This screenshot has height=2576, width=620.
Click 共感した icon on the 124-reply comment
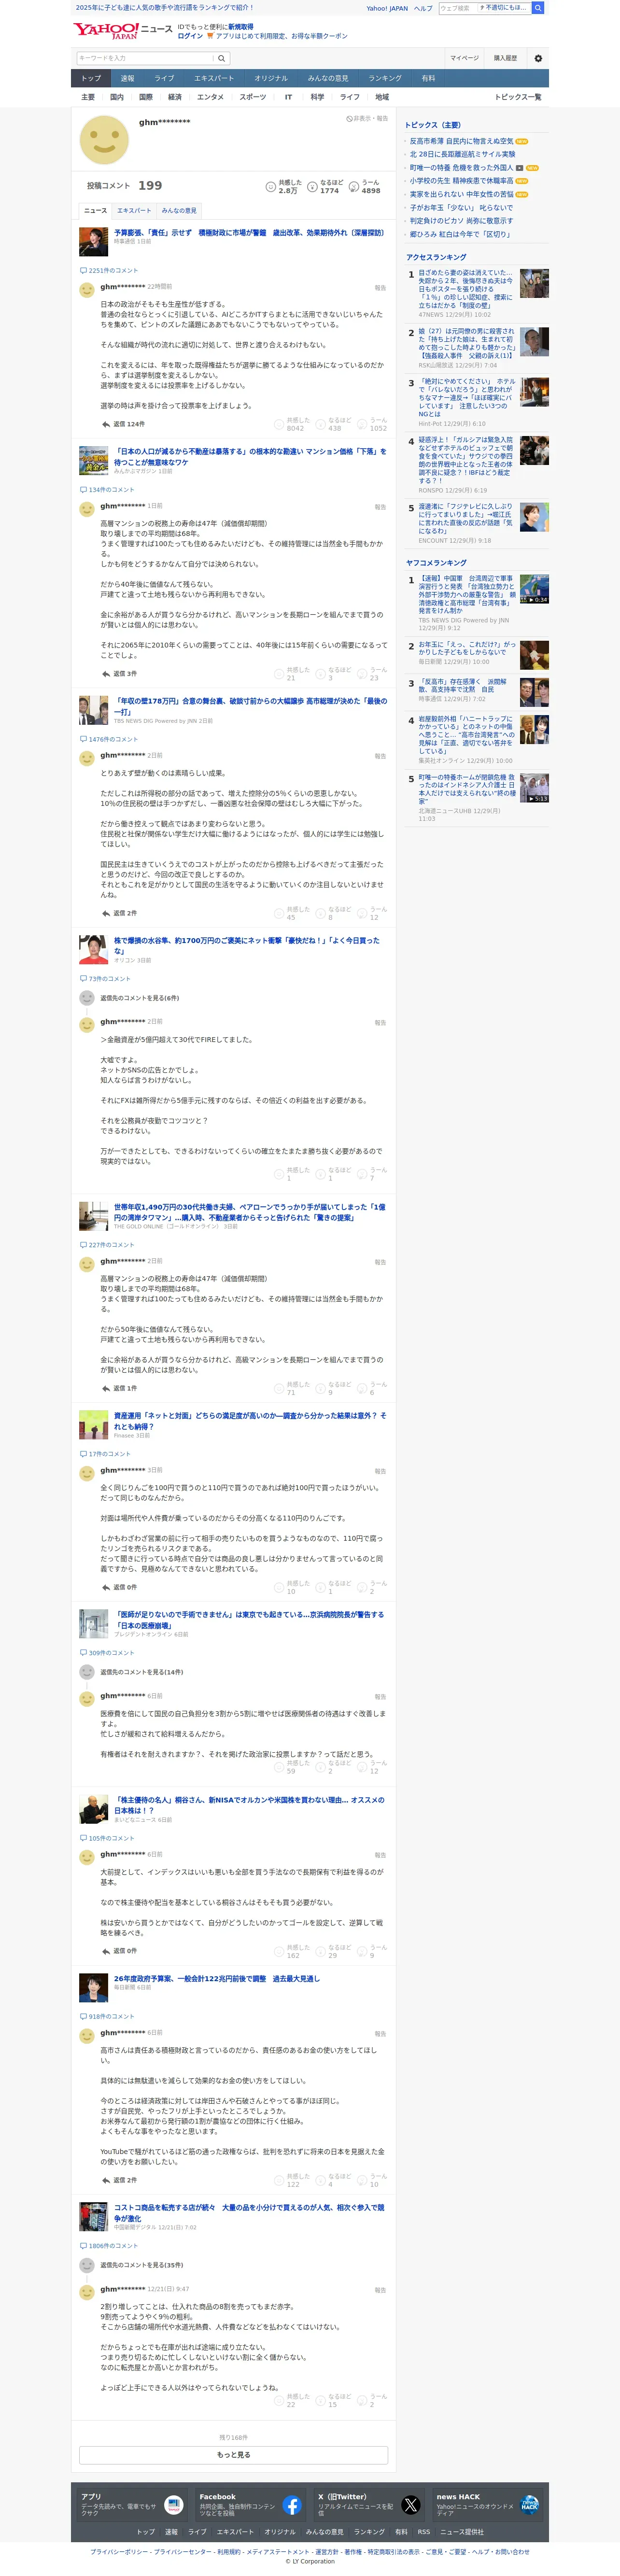(x=279, y=424)
